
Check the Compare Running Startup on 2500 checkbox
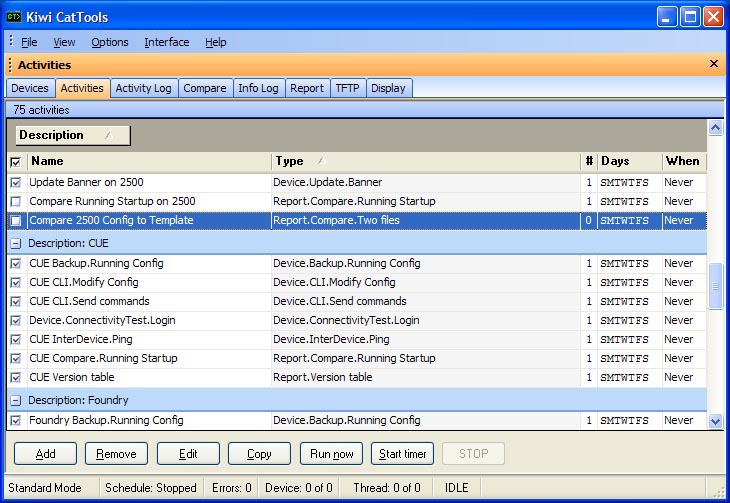click(x=15, y=202)
